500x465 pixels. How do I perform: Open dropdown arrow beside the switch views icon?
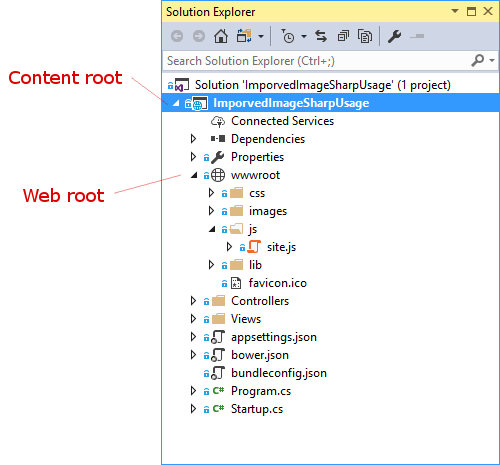tap(261, 36)
